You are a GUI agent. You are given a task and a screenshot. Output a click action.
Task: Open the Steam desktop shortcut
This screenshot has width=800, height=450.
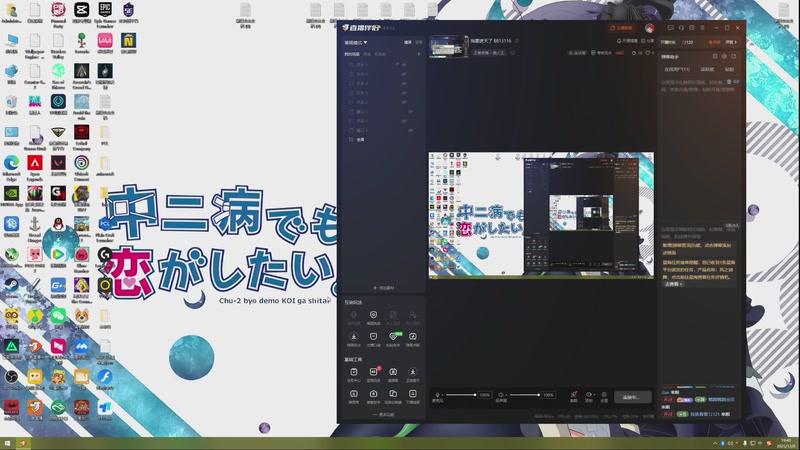11,288
